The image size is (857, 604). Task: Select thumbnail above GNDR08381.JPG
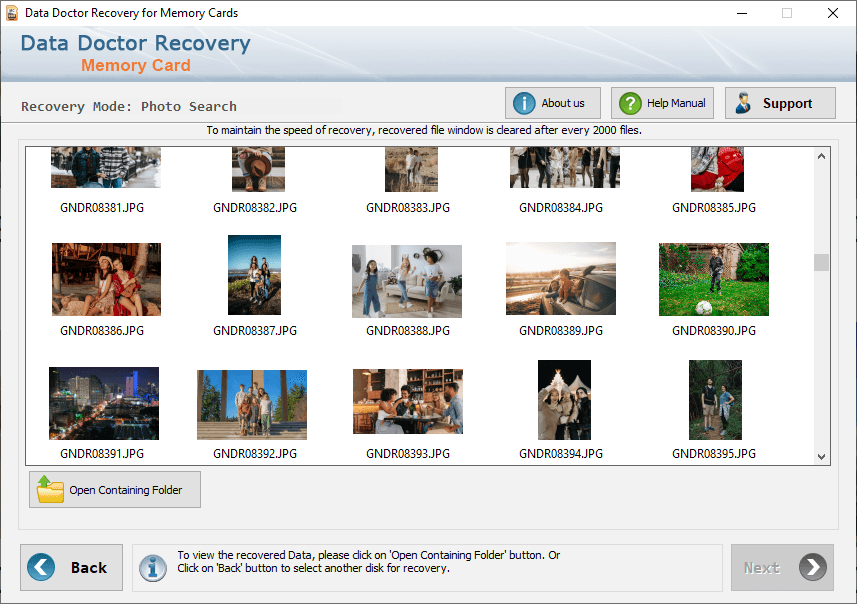(106, 167)
